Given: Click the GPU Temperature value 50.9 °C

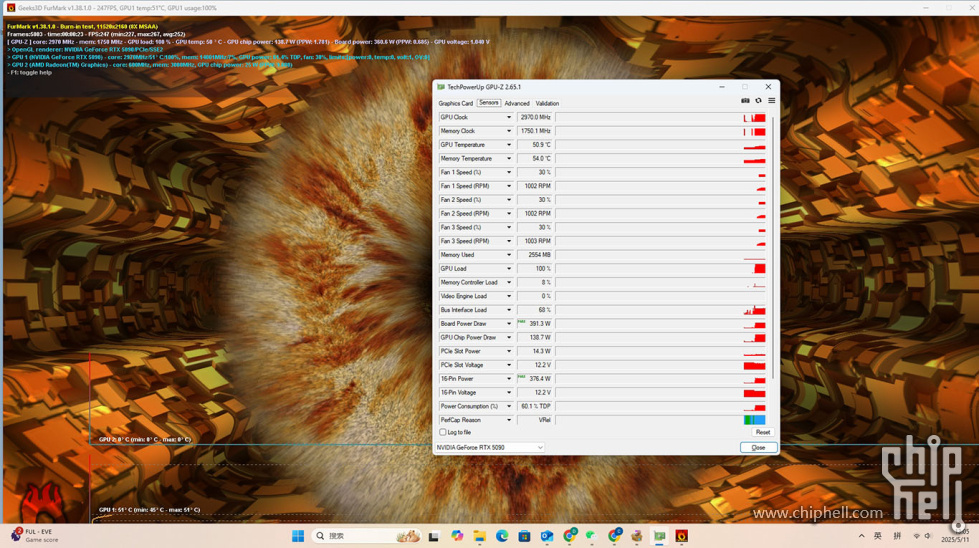Looking at the screenshot, I should click(535, 145).
